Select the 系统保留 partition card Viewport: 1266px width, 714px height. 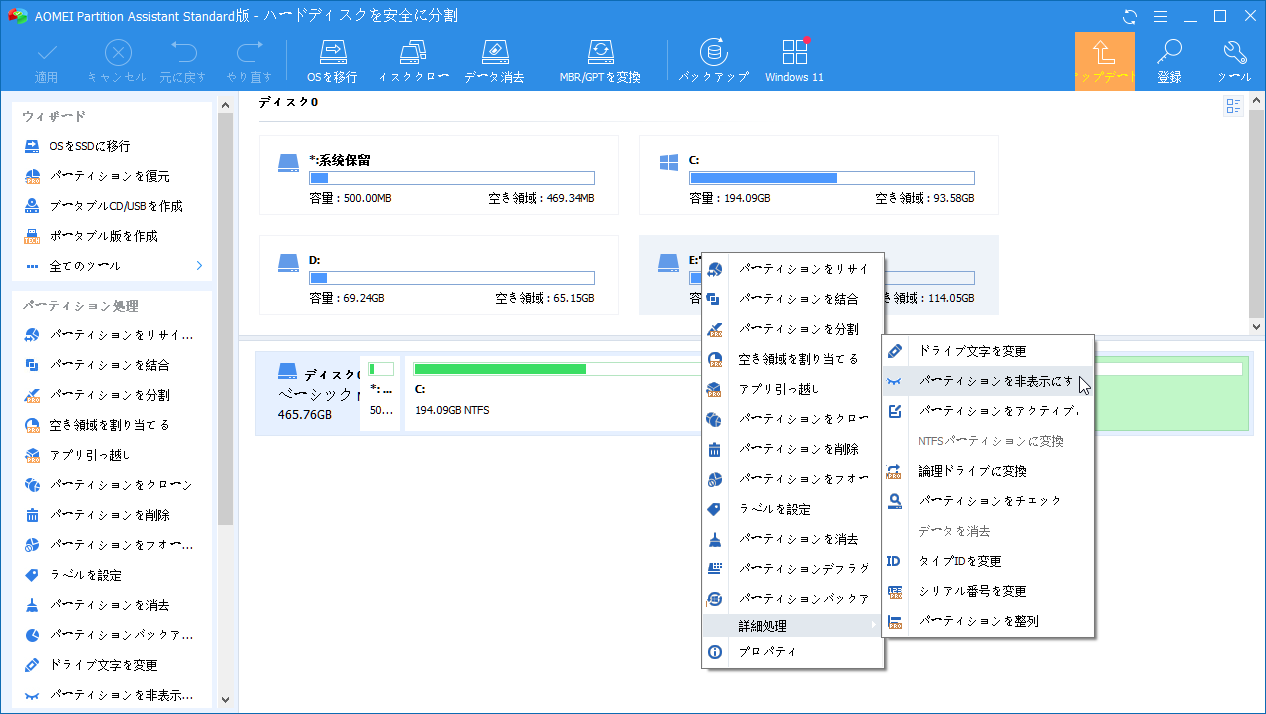tap(438, 175)
